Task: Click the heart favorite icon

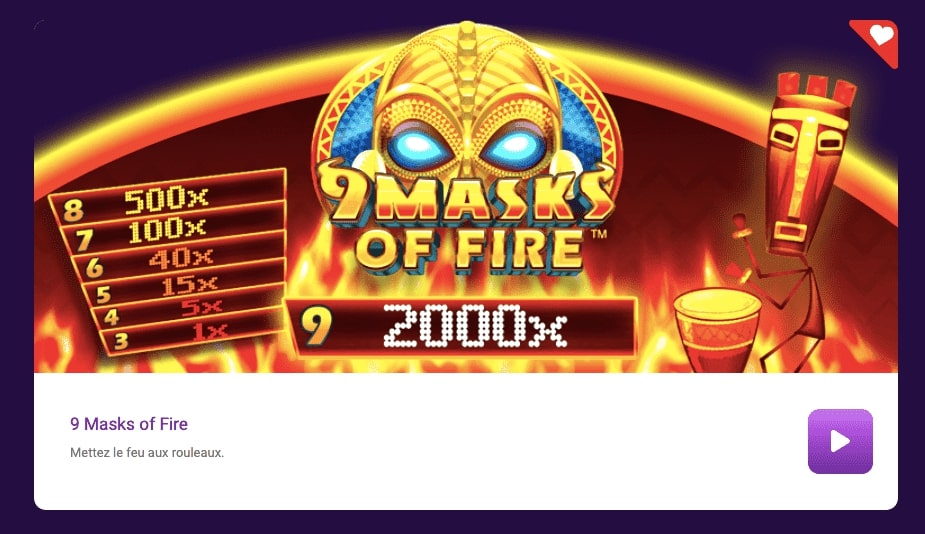Action: [x=881, y=35]
